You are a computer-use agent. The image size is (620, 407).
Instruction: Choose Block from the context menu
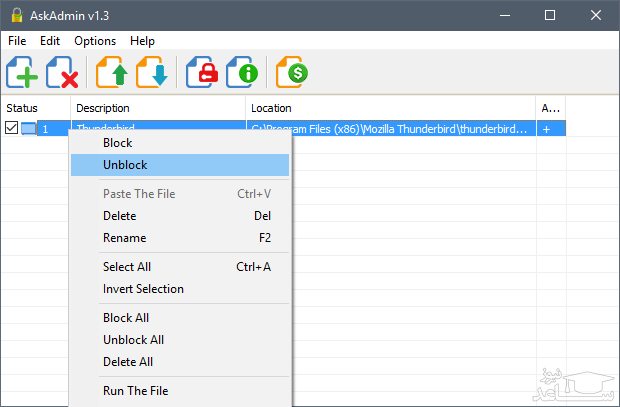[x=117, y=143]
